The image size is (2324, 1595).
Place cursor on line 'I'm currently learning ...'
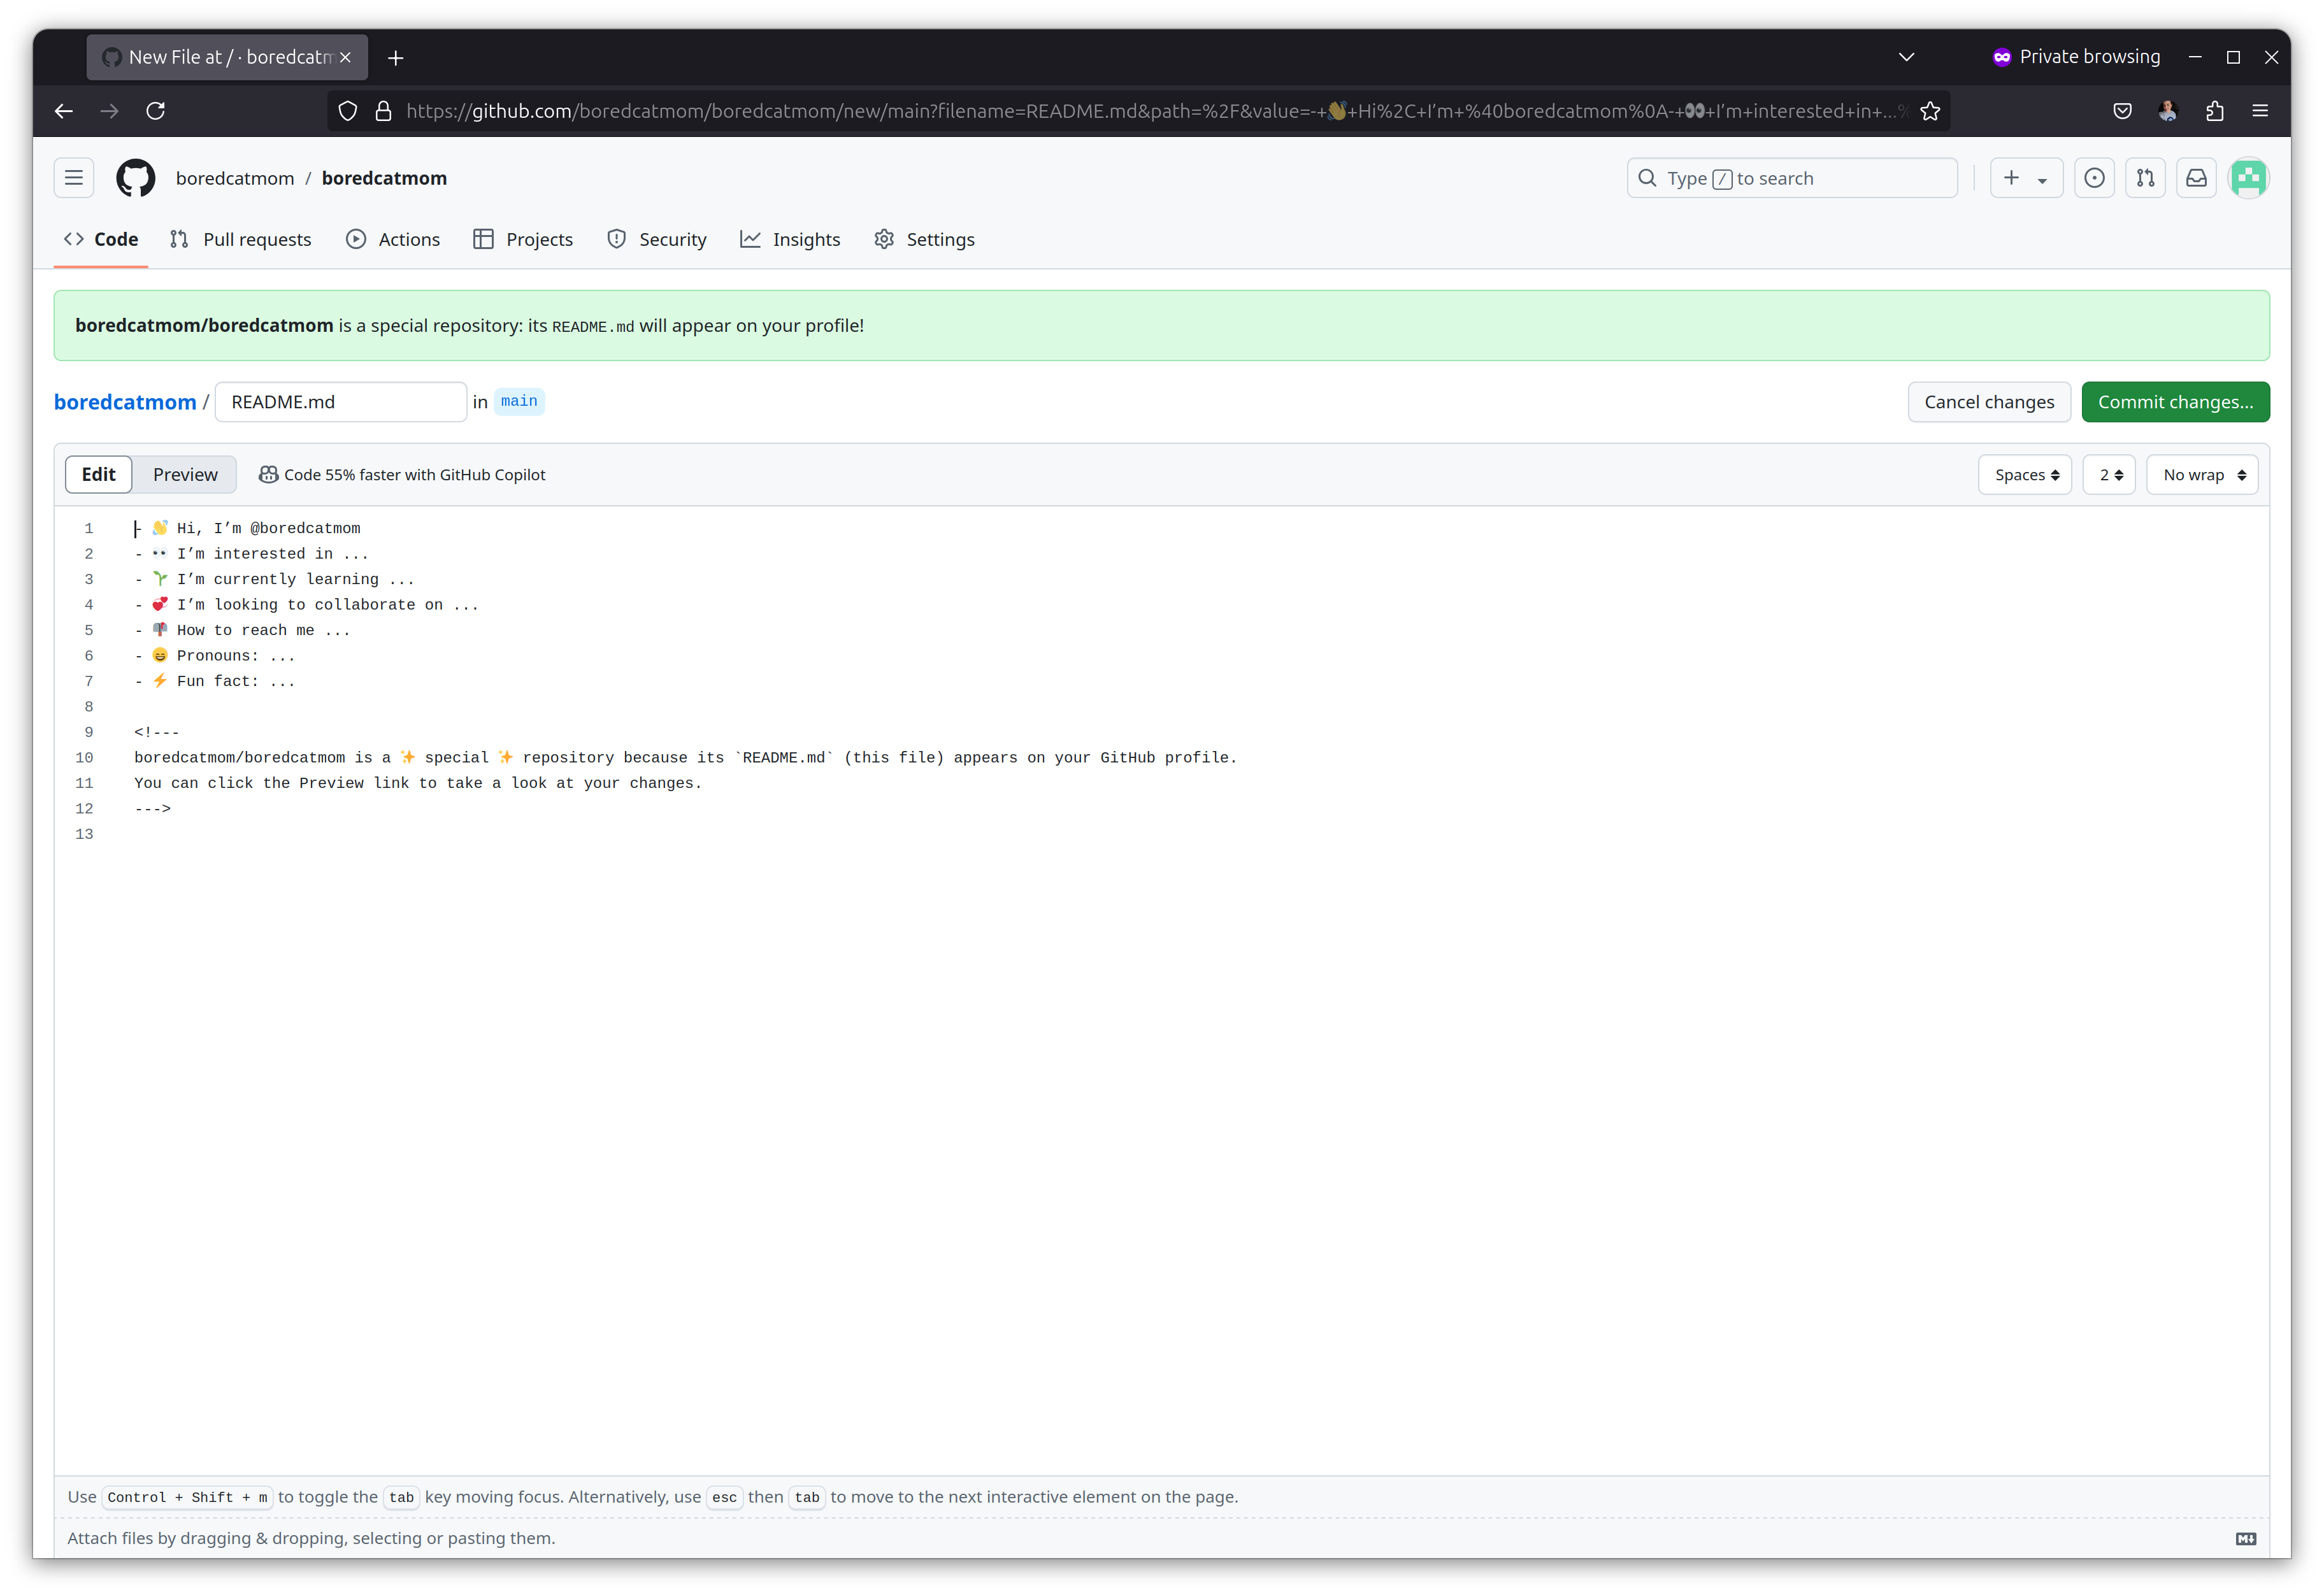(275, 579)
